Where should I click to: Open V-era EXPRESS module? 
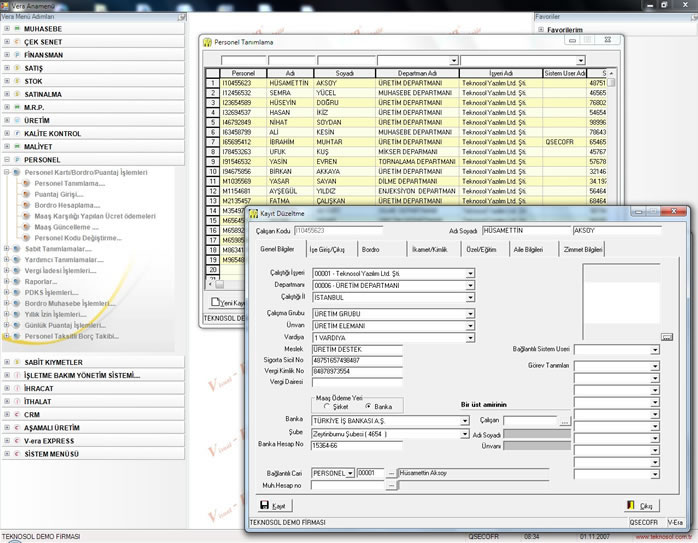tap(93, 441)
